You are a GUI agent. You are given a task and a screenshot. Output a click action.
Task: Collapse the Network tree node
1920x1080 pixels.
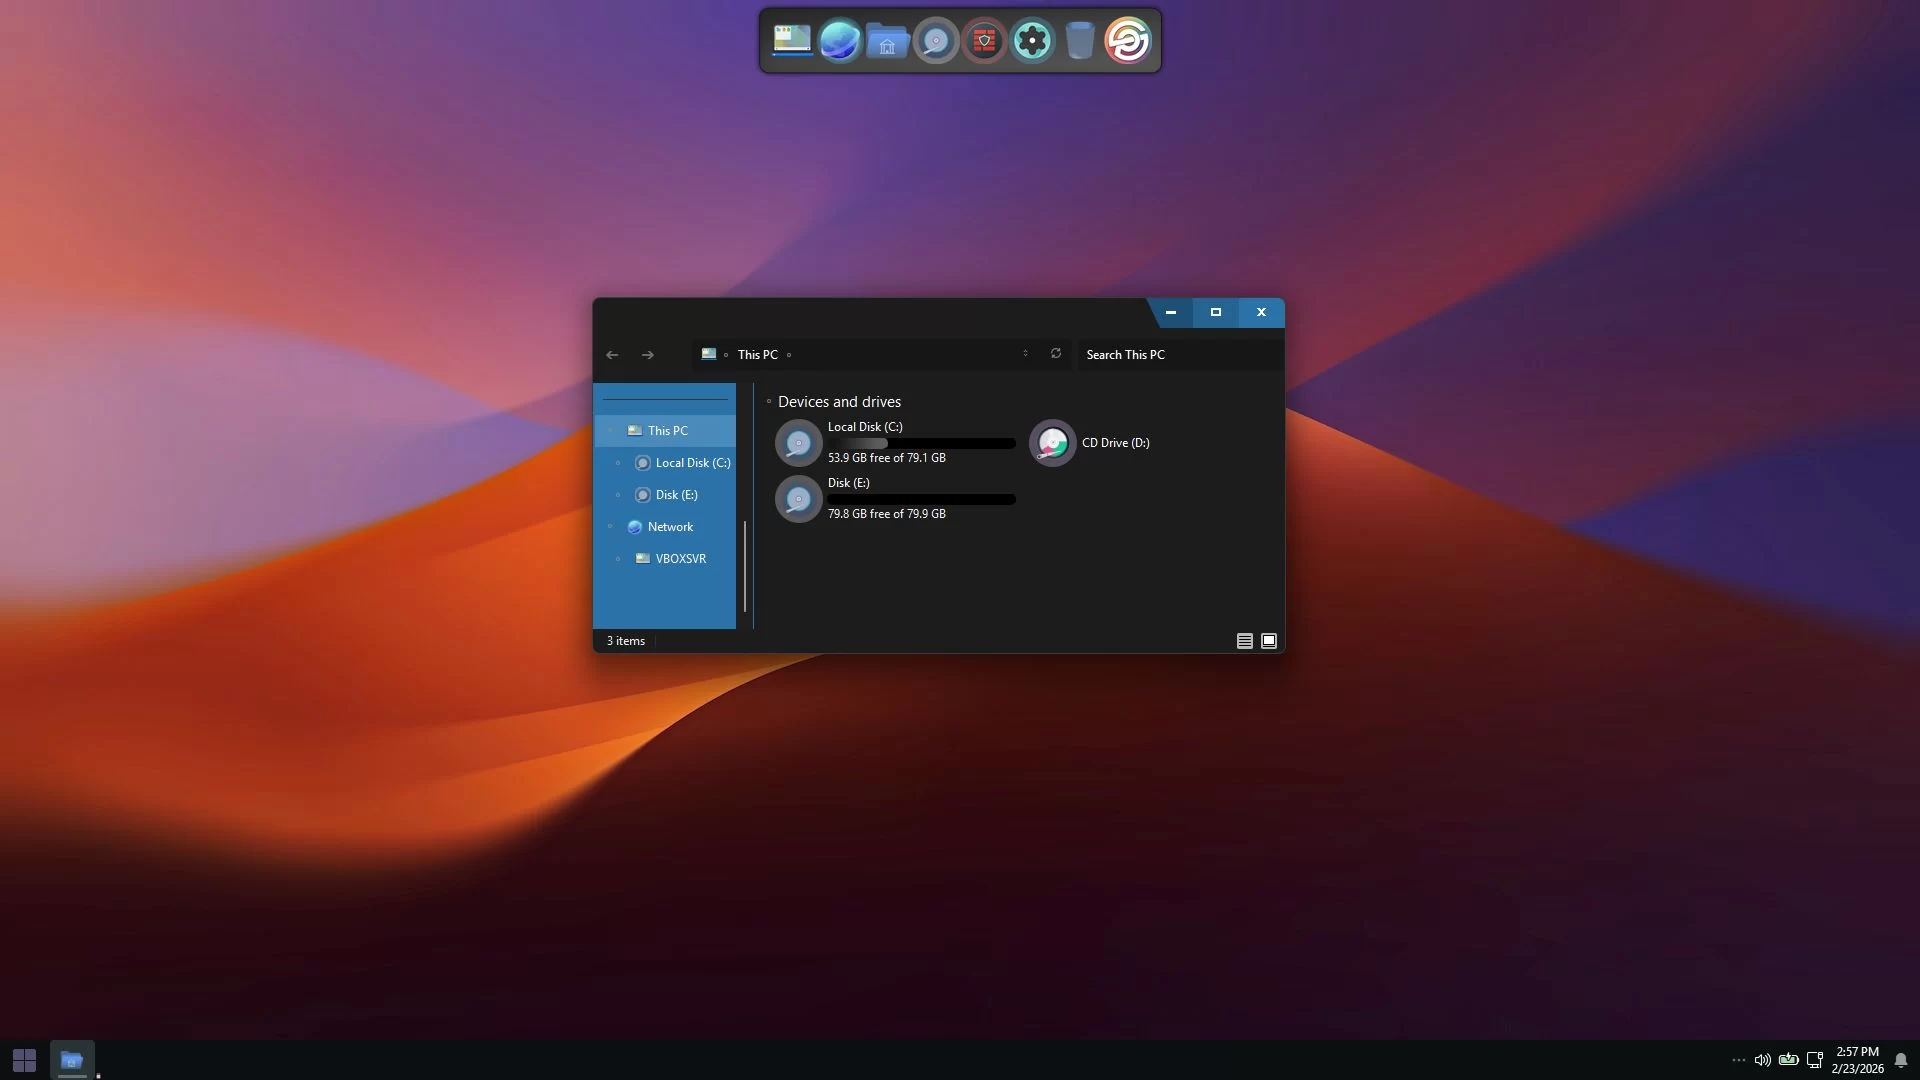click(610, 527)
